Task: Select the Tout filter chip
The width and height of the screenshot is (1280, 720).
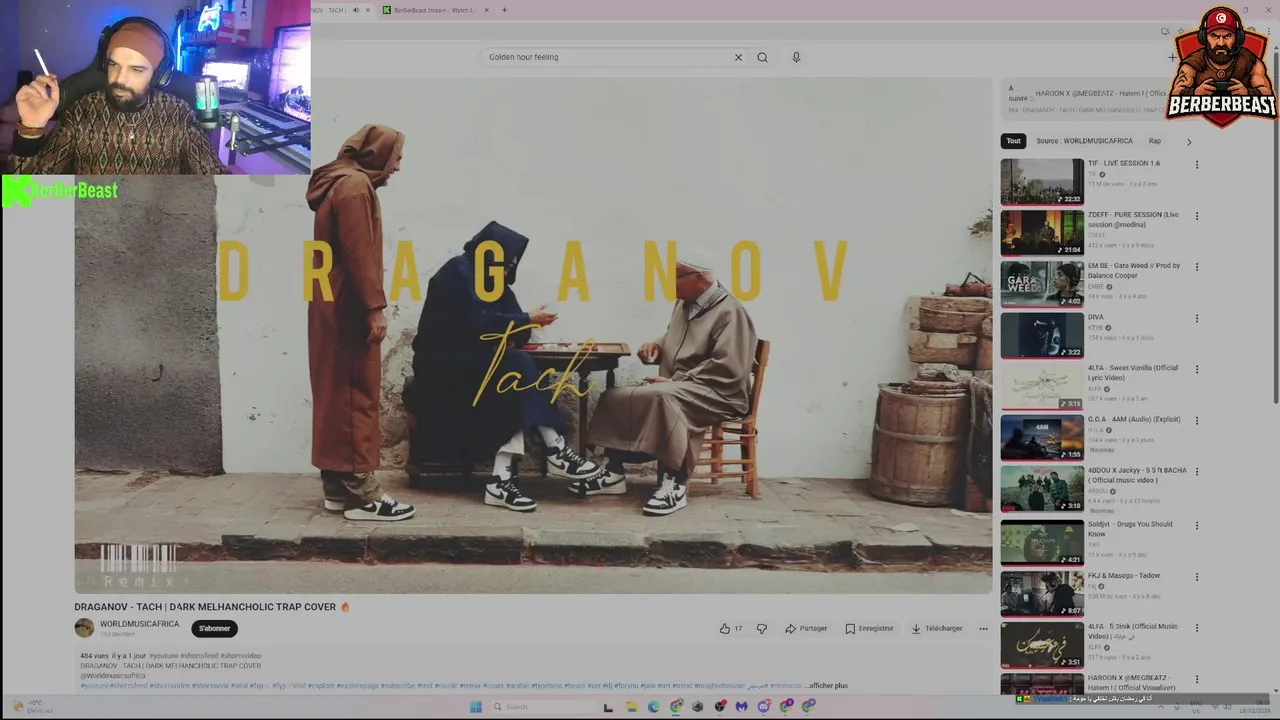Action: click(1013, 141)
